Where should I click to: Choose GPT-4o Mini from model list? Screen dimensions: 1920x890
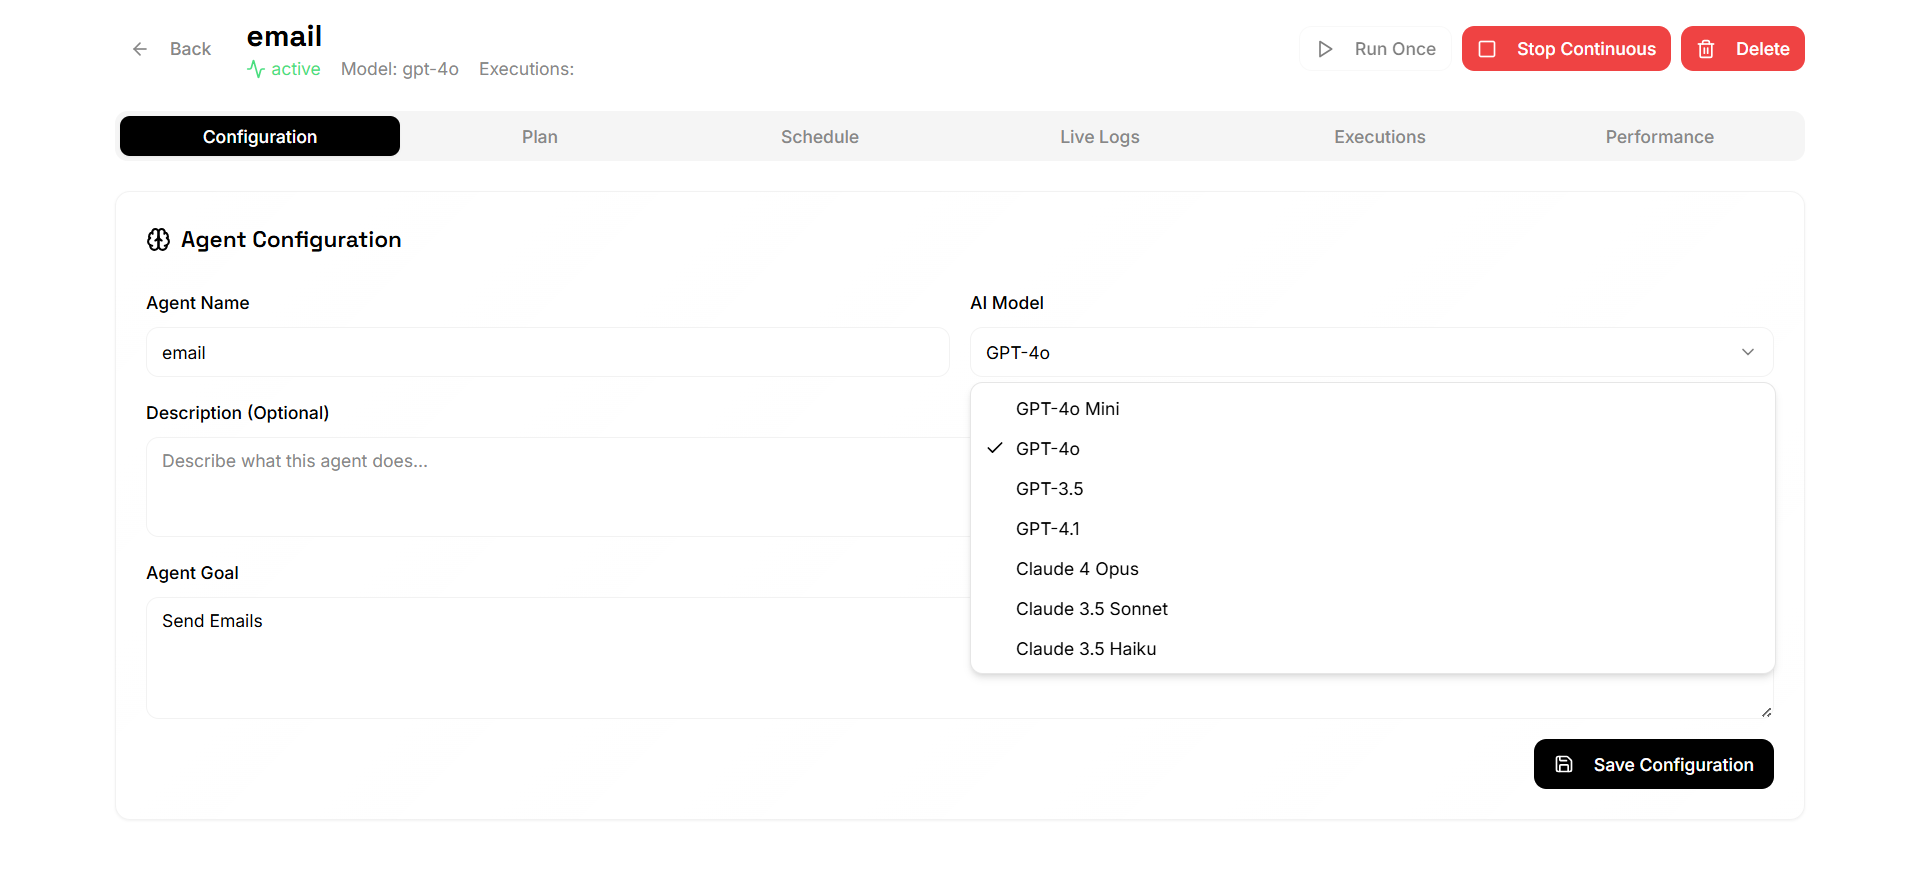pos(1372,409)
